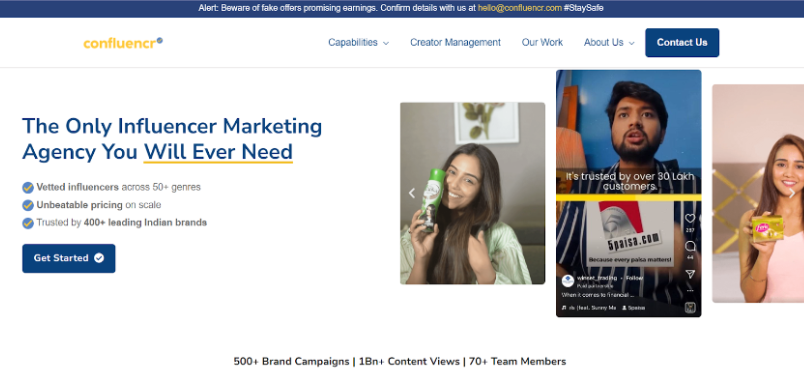Click the Get Started button
804x389 pixels.
tap(69, 258)
